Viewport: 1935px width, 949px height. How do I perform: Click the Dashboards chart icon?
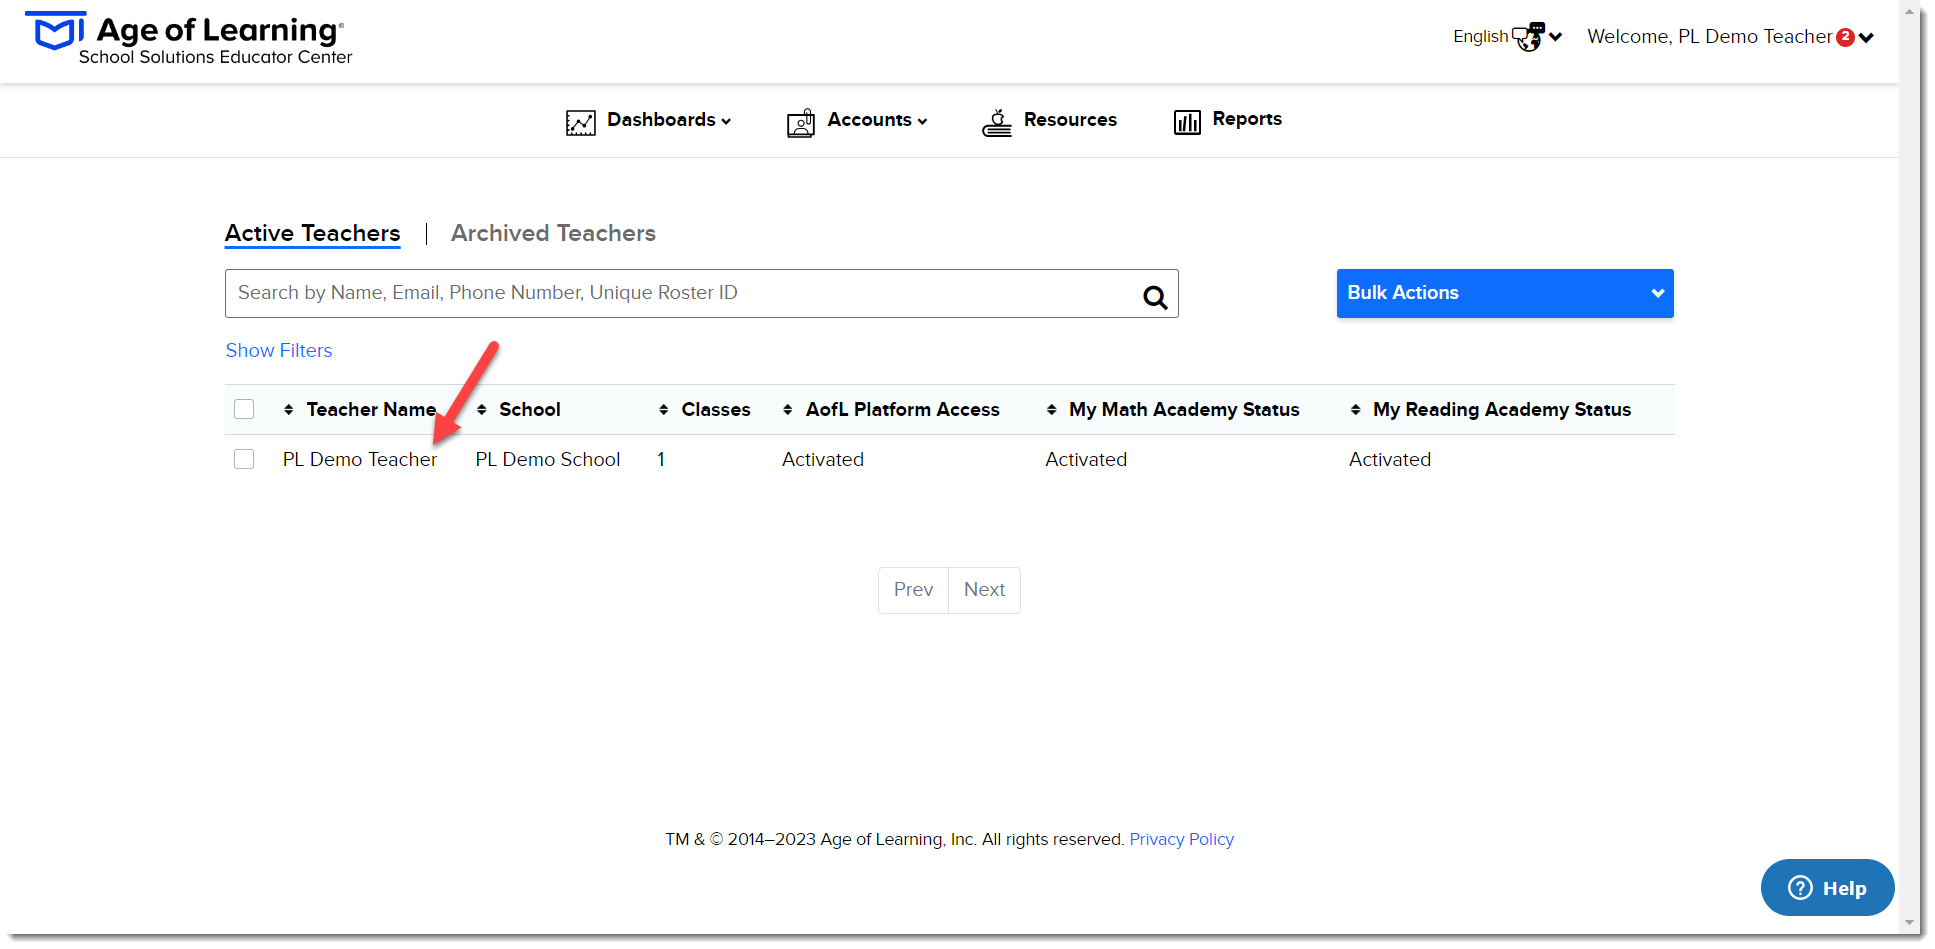(580, 123)
